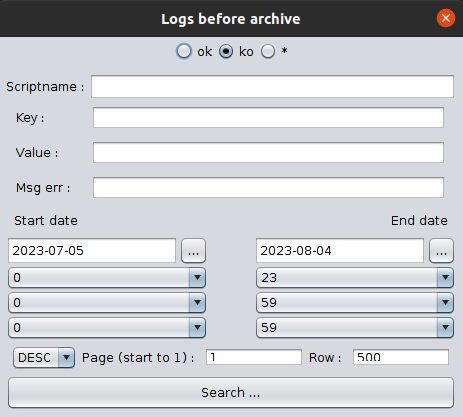Viewport: 463px width, 417px height.
Task: Click the Search ... button
Action: coord(231,393)
